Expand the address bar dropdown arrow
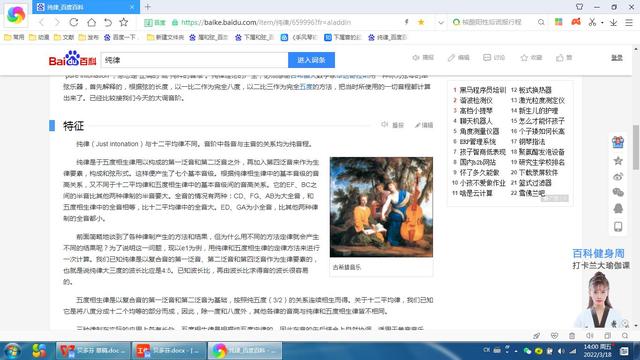The image size is (640, 360). coord(441,23)
